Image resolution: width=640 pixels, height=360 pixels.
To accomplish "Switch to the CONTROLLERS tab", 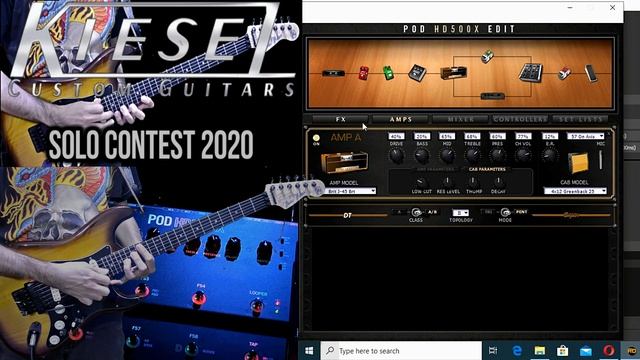I will [520, 119].
